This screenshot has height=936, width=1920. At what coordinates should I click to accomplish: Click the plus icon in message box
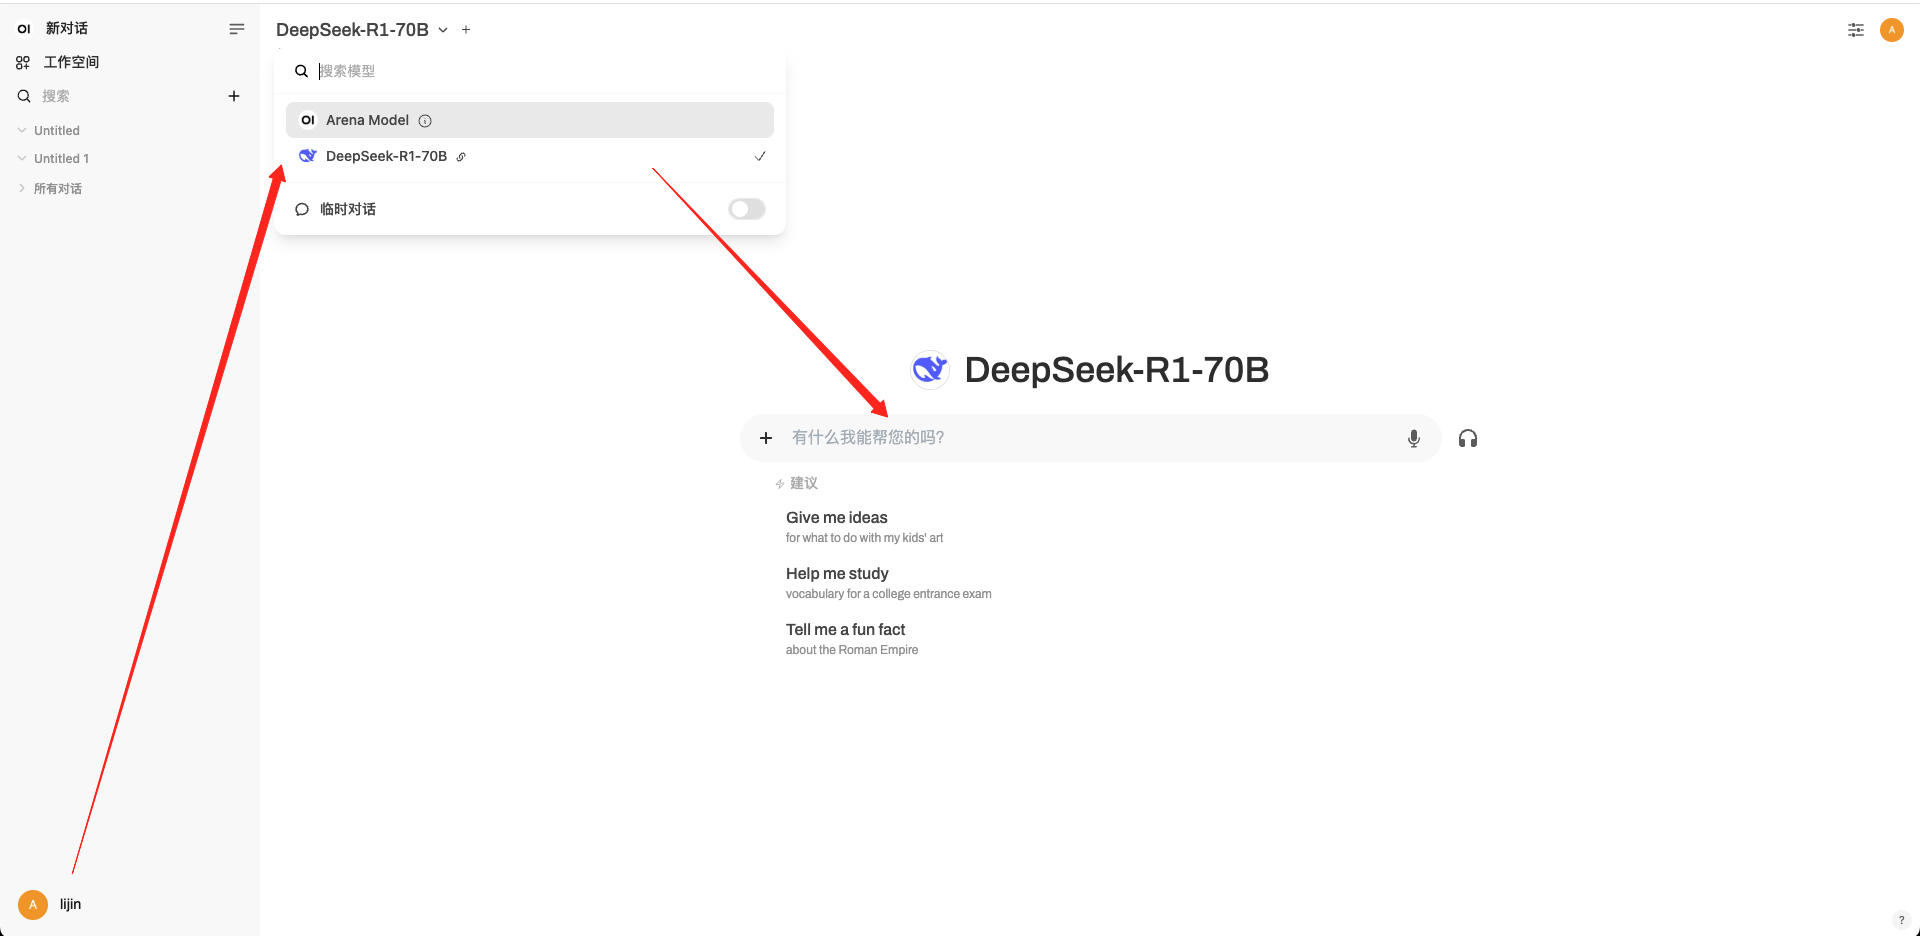tap(766, 438)
